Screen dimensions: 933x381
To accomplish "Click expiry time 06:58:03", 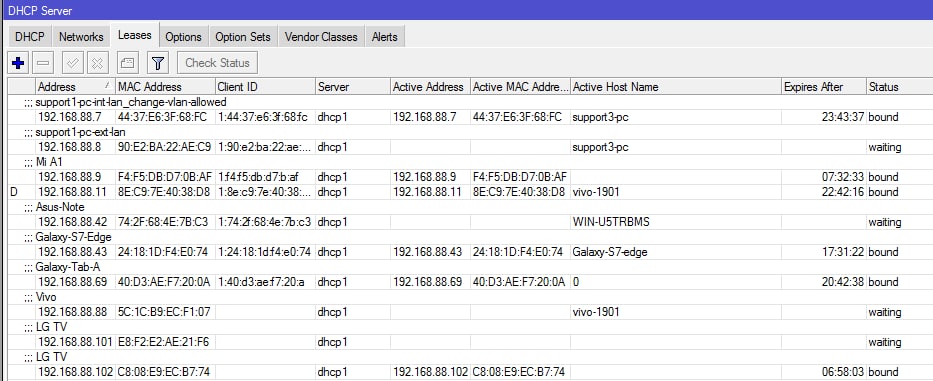I will pos(843,371).
